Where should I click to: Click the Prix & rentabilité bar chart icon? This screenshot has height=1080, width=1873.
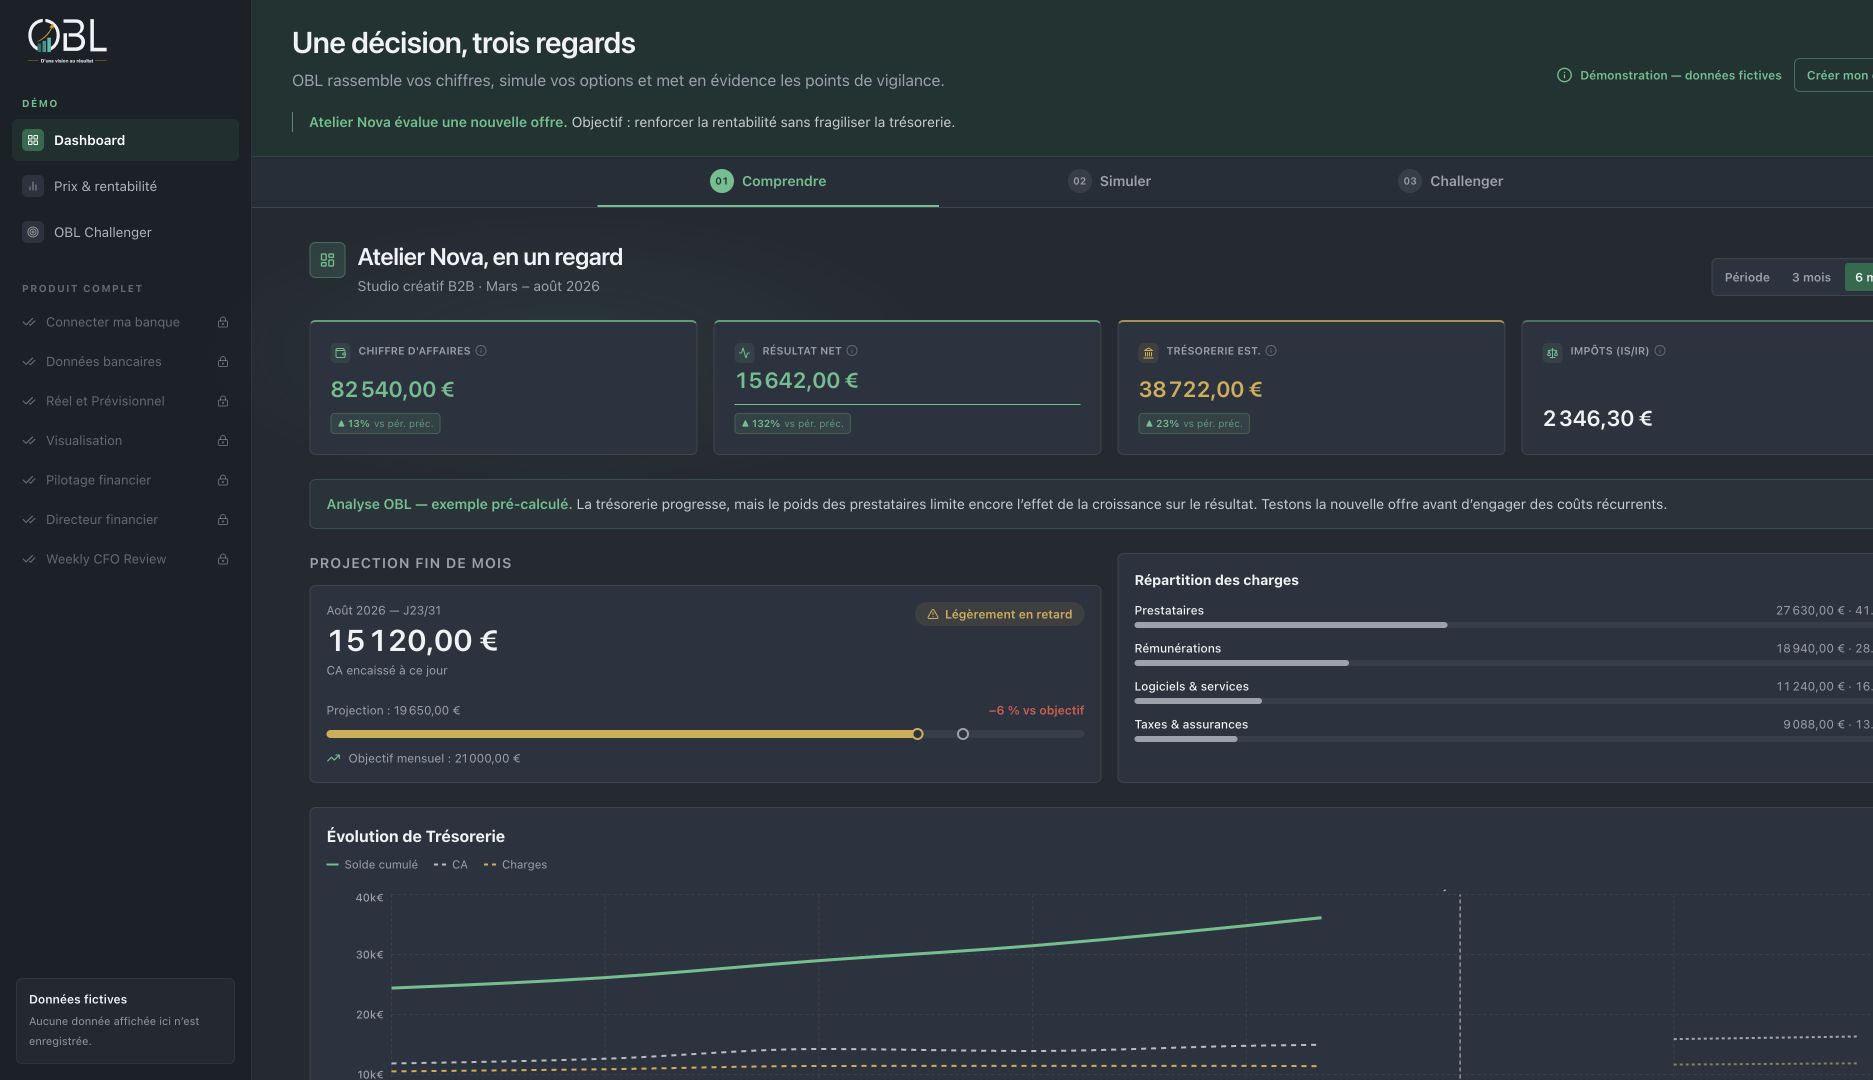(33, 186)
